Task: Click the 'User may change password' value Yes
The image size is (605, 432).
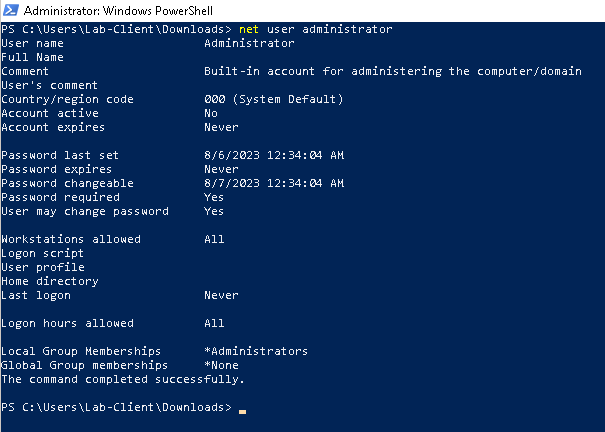Action: point(214,211)
